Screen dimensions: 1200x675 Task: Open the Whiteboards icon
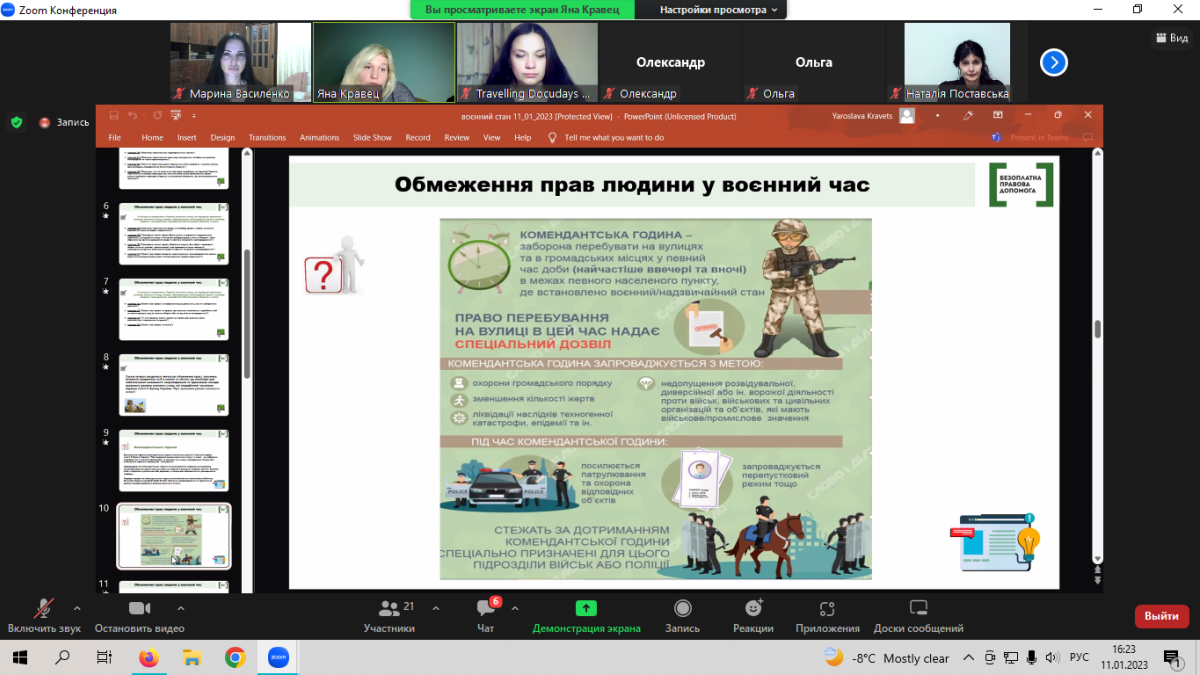coord(918,609)
